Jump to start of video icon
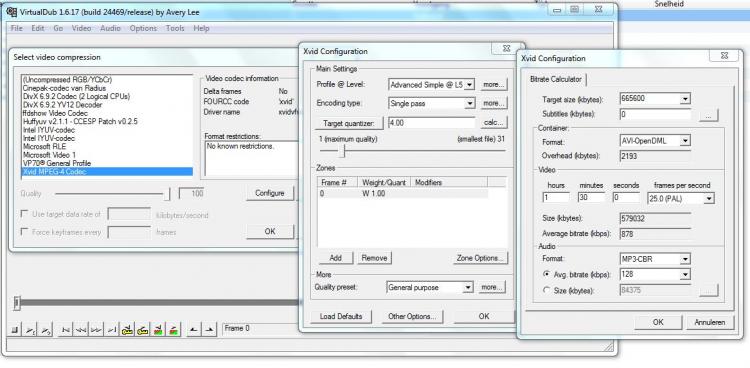 coord(65,330)
